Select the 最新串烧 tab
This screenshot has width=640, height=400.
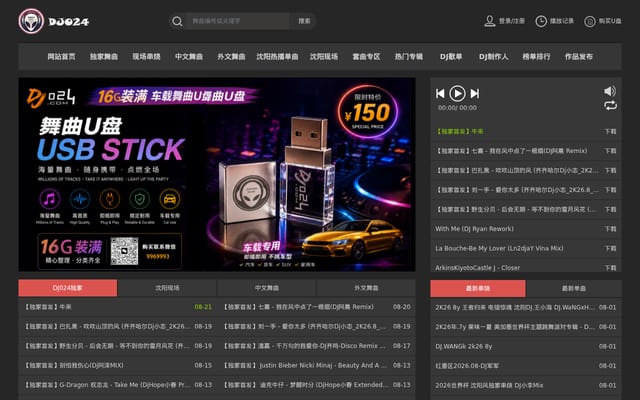point(478,289)
